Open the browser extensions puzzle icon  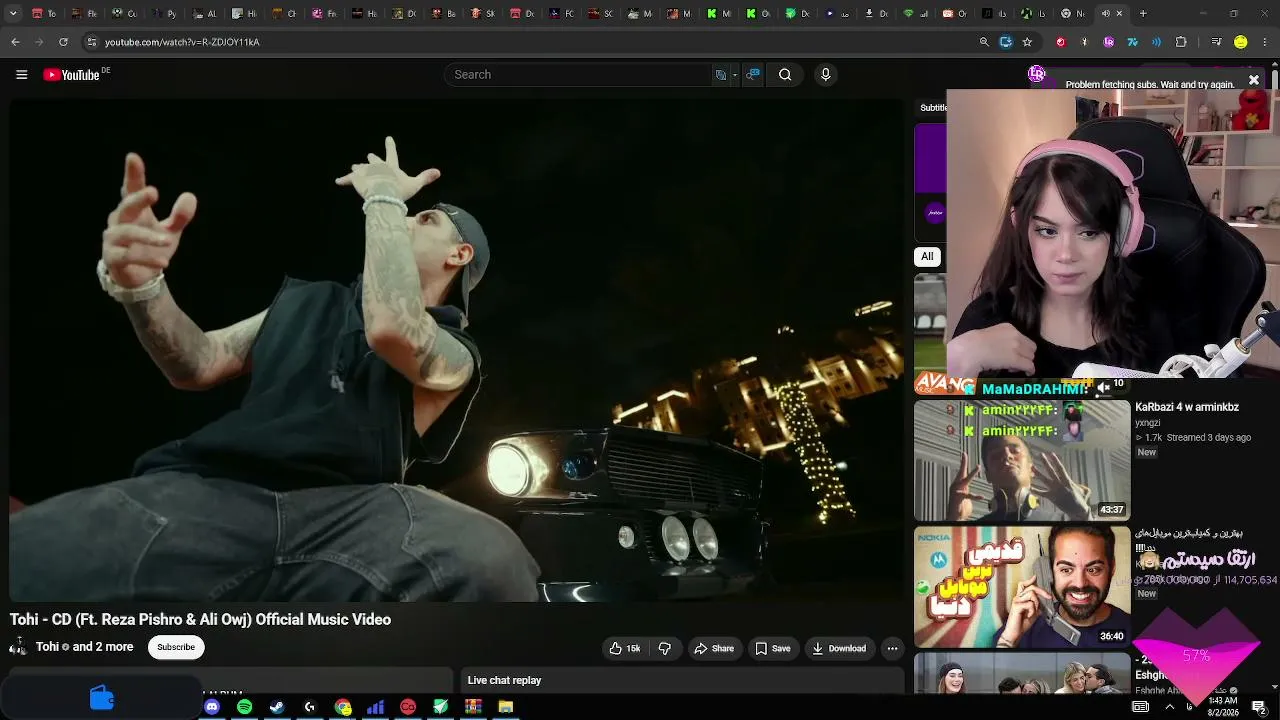[1181, 42]
